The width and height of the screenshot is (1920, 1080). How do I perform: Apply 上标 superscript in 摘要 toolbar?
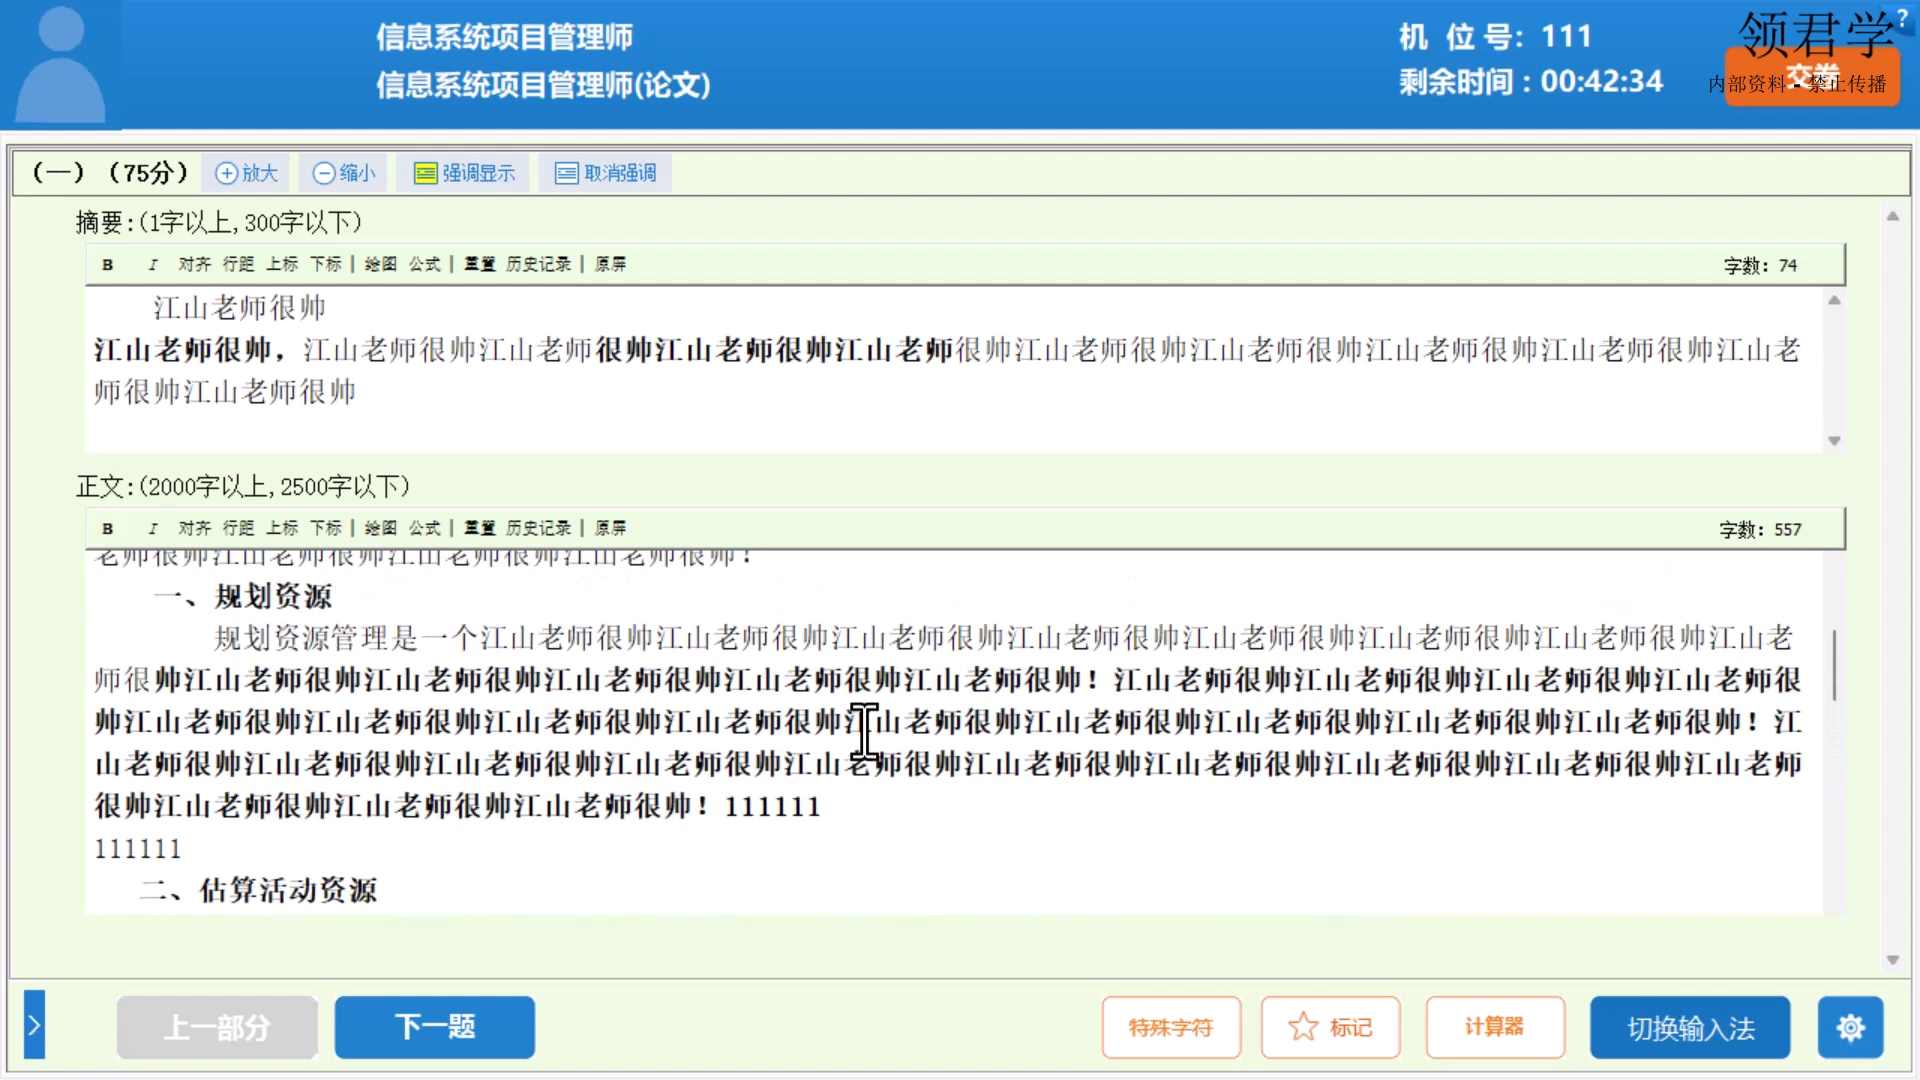282,264
